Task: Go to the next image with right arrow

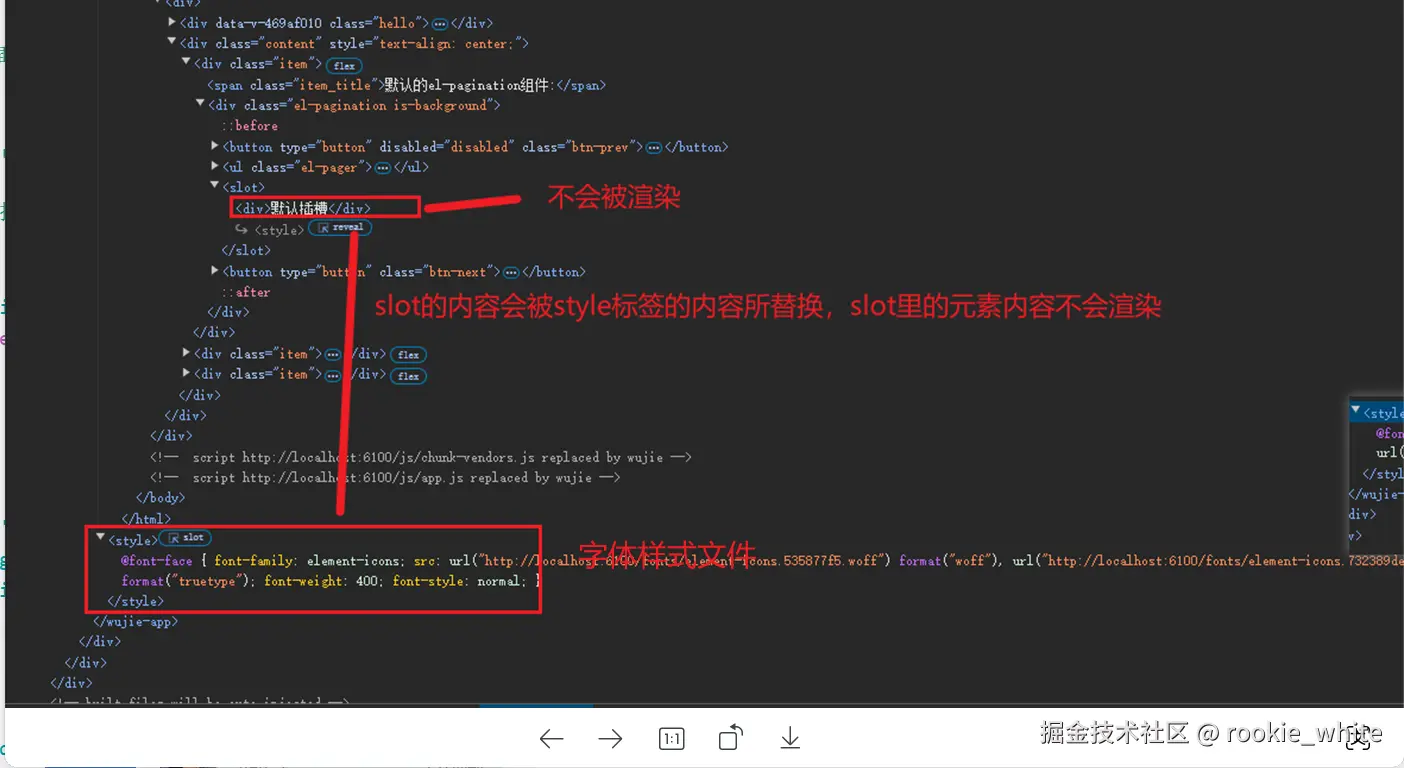Action: 610,739
